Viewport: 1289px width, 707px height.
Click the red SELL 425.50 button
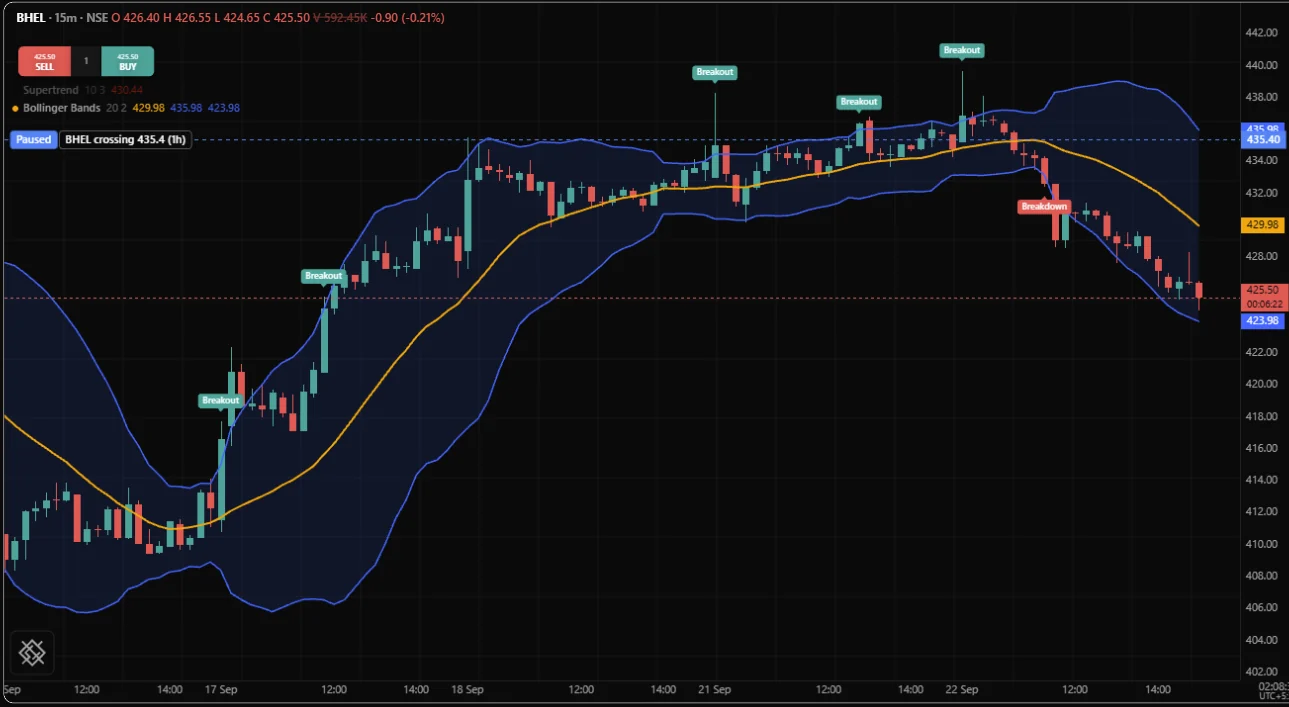click(x=44, y=61)
